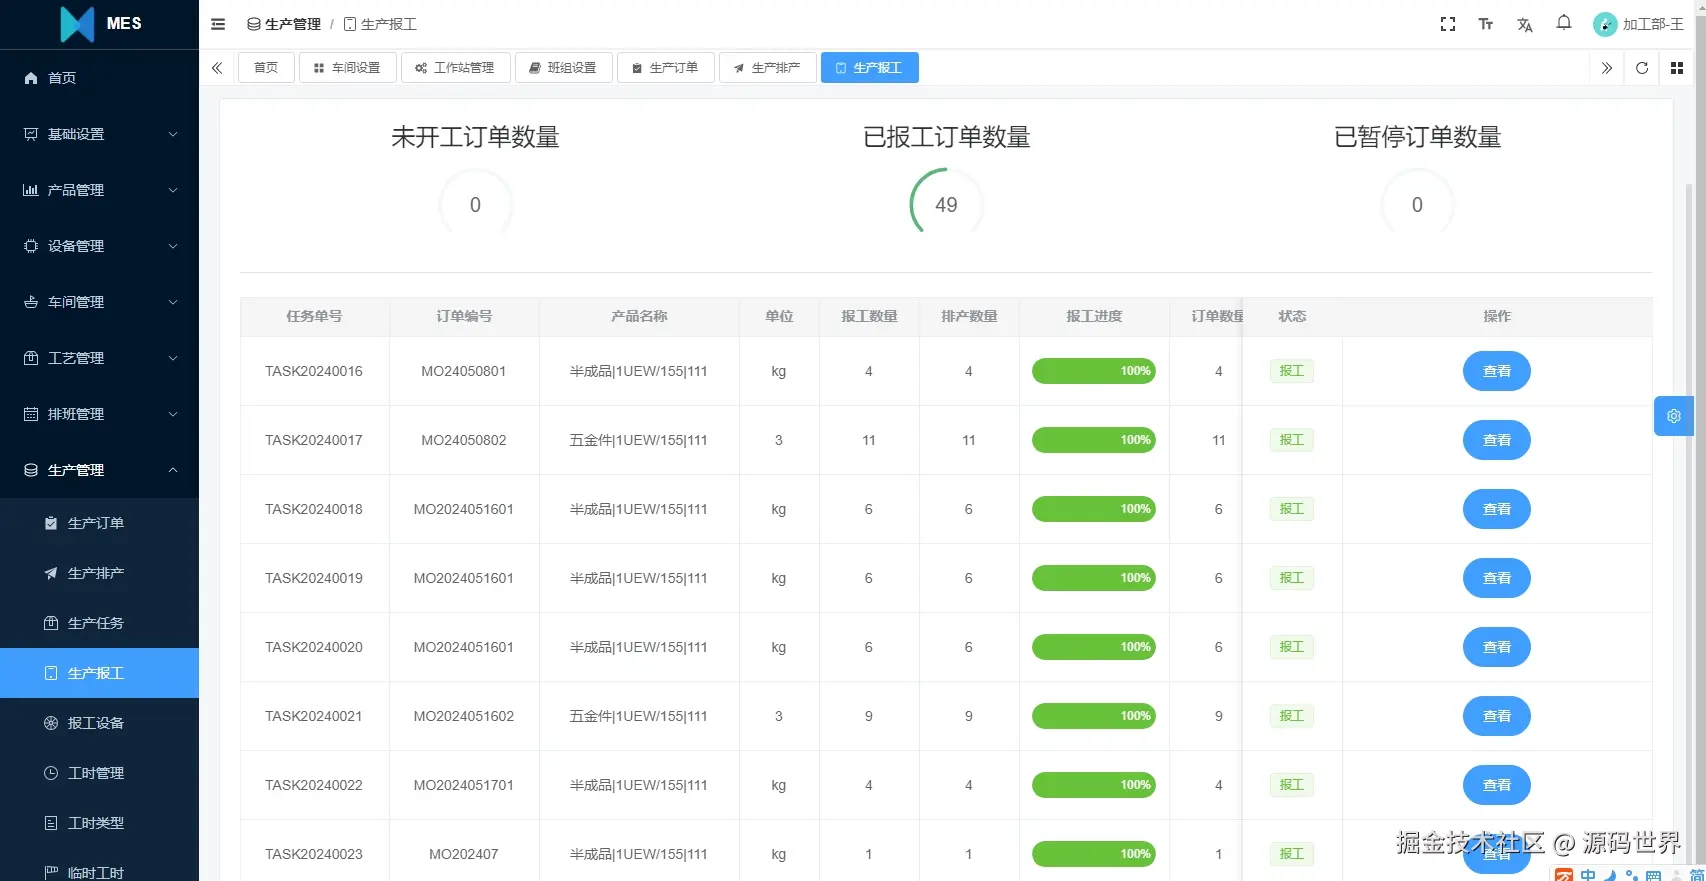Click 未开工订单数量 circle showing 0

475,204
